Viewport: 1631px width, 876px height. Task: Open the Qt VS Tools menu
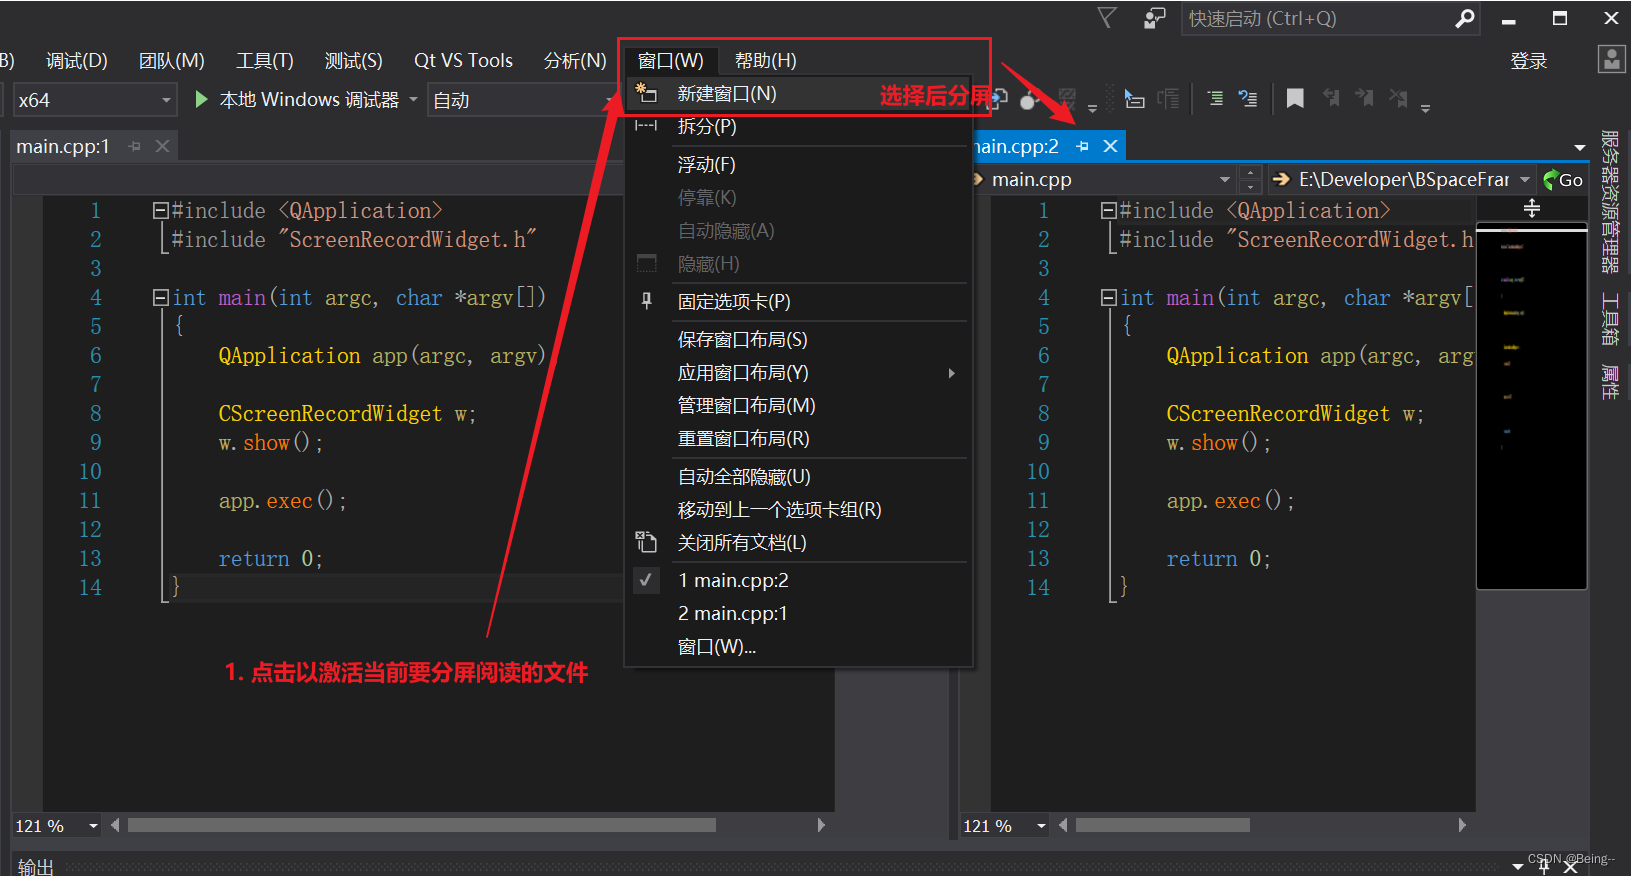463,60
